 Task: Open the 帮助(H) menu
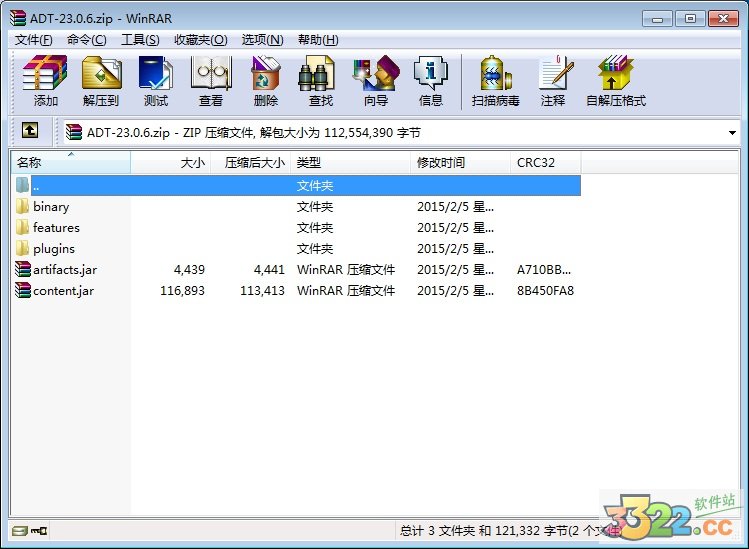(x=318, y=40)
